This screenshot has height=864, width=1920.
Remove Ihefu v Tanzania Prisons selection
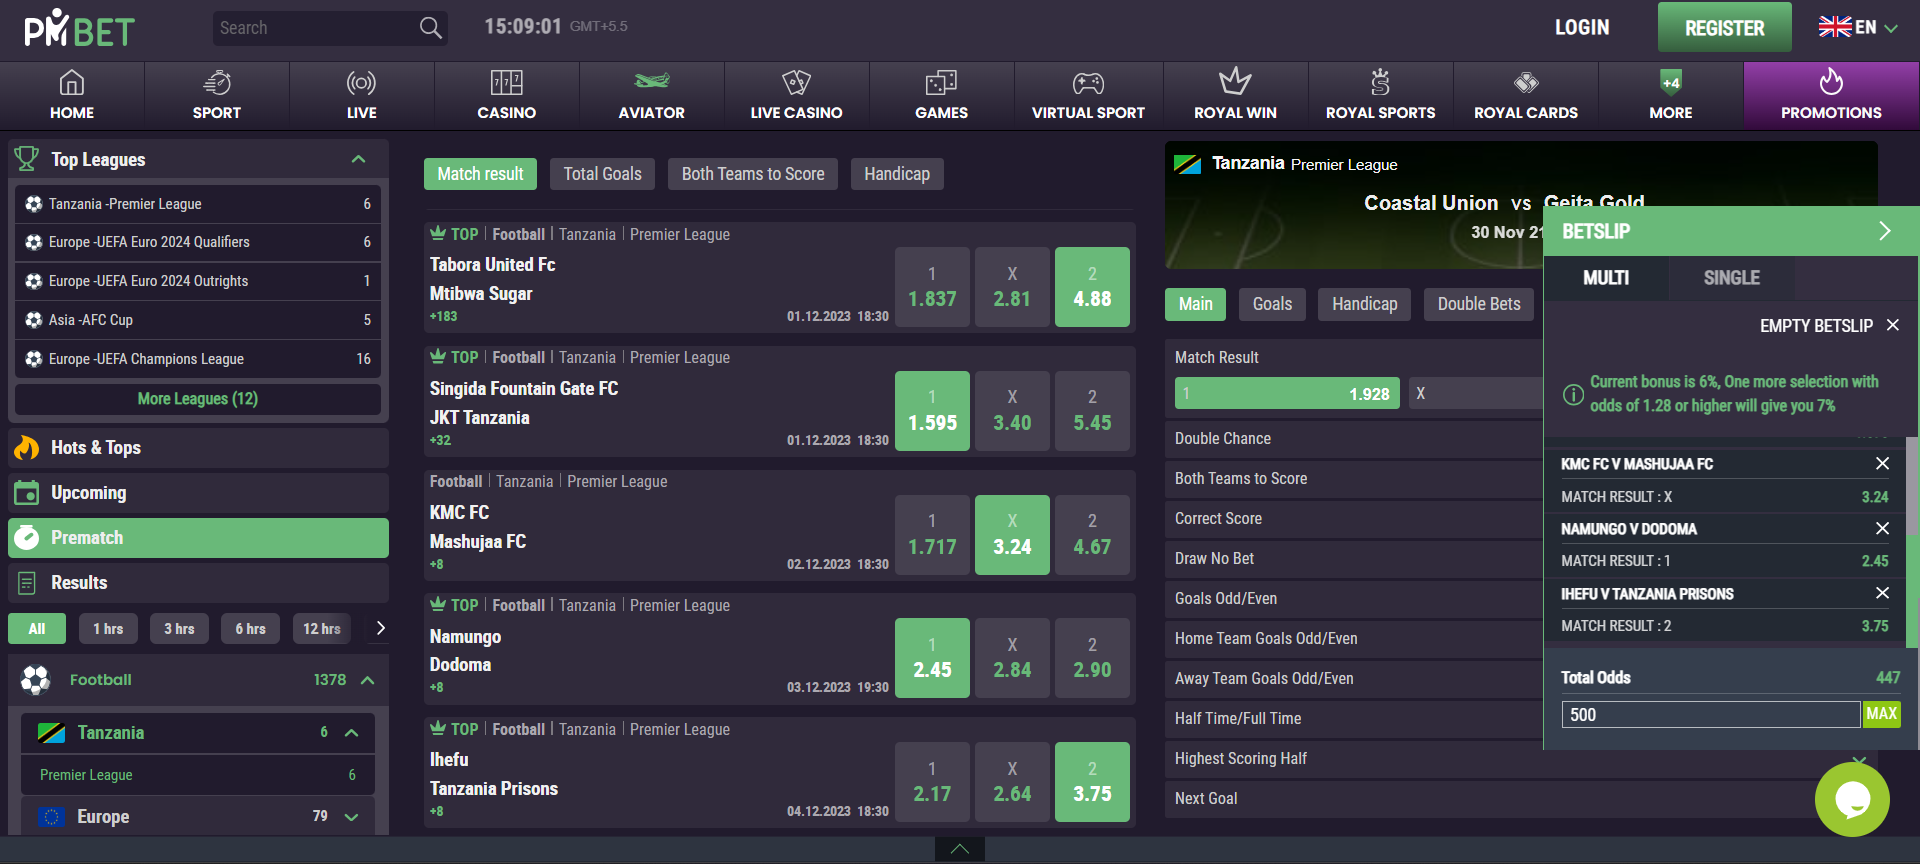click(1882, 593)
